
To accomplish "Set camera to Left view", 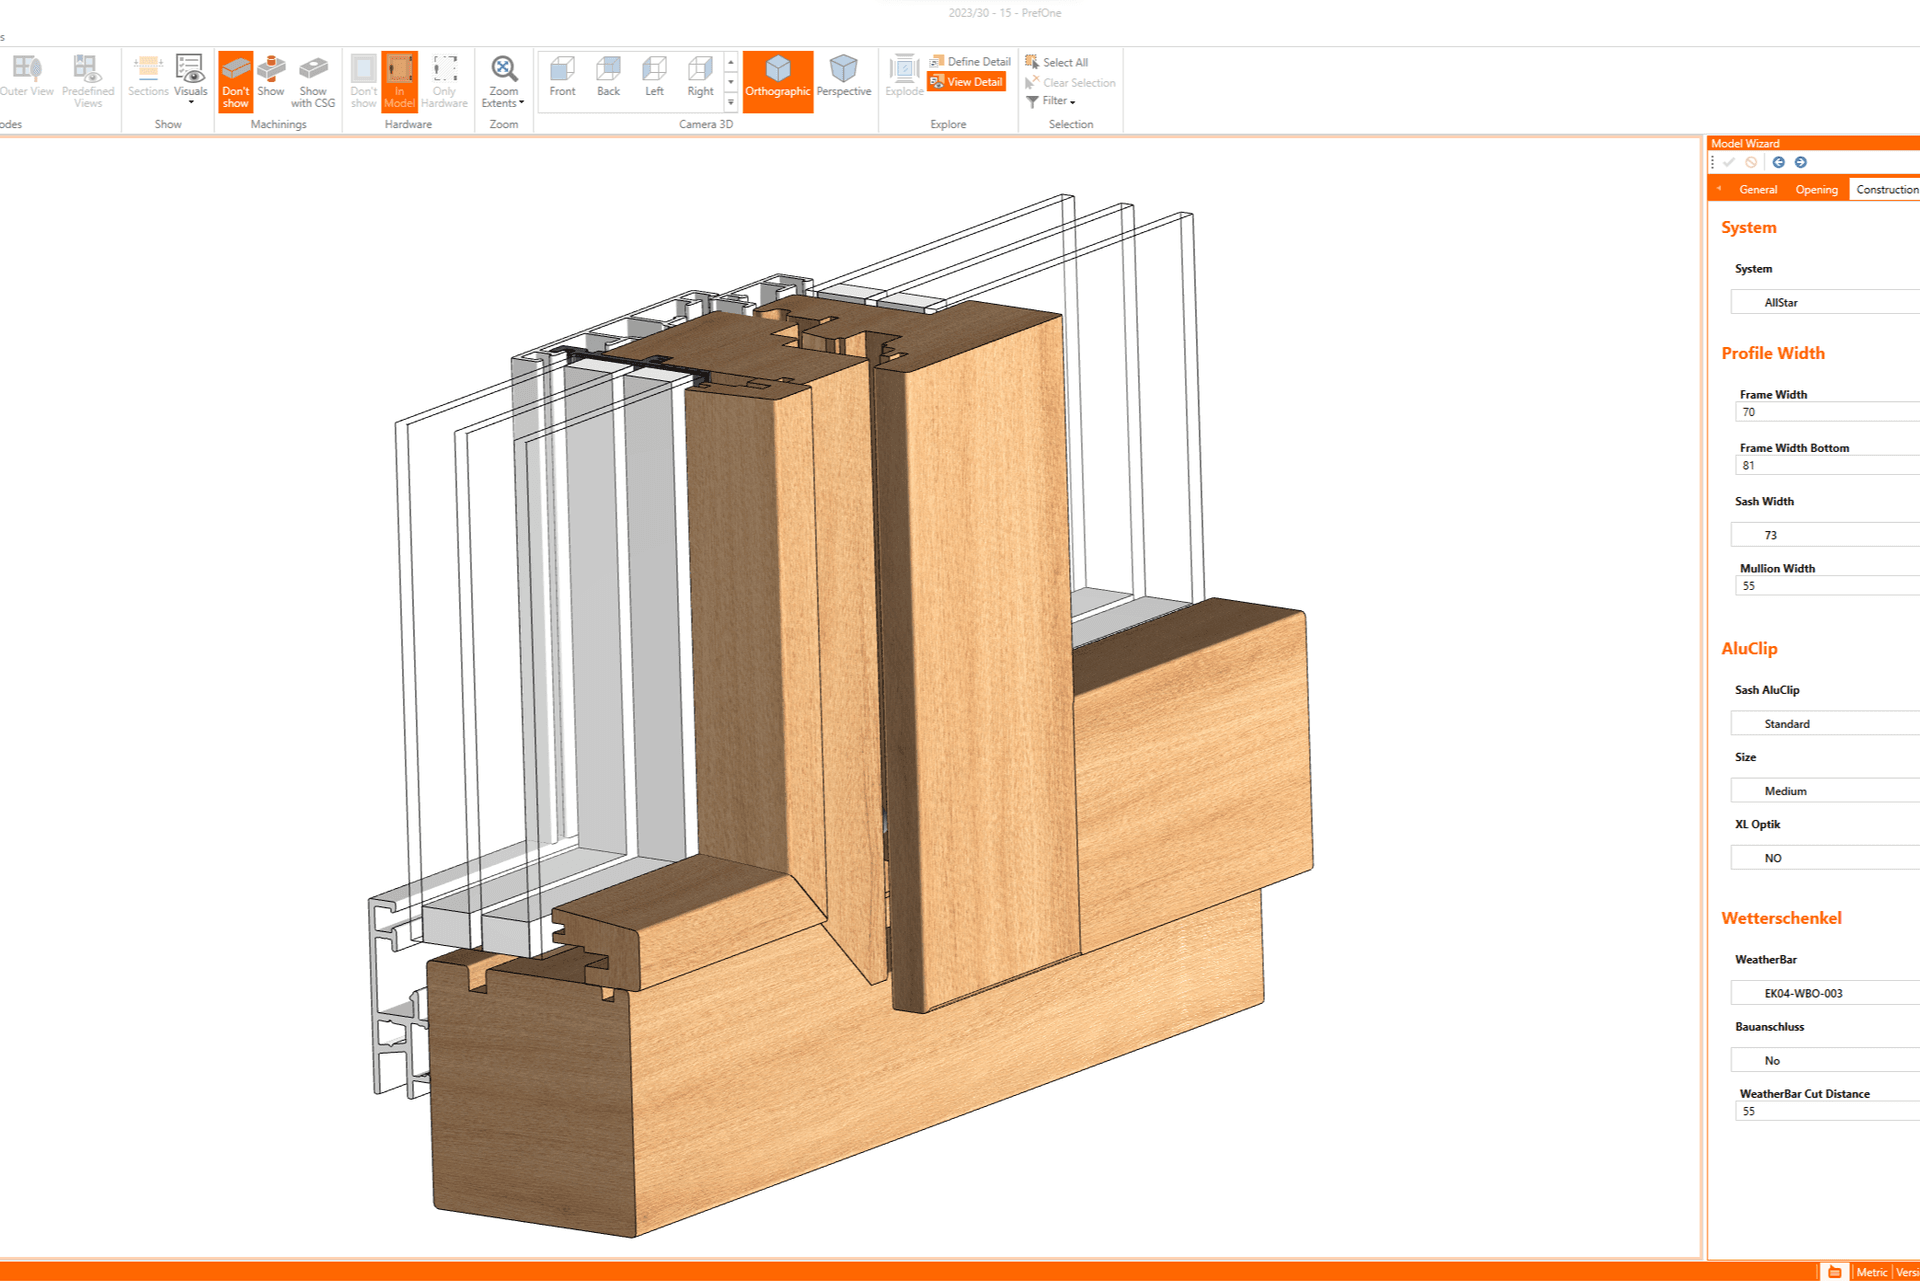I will click(x=654, y=77).
